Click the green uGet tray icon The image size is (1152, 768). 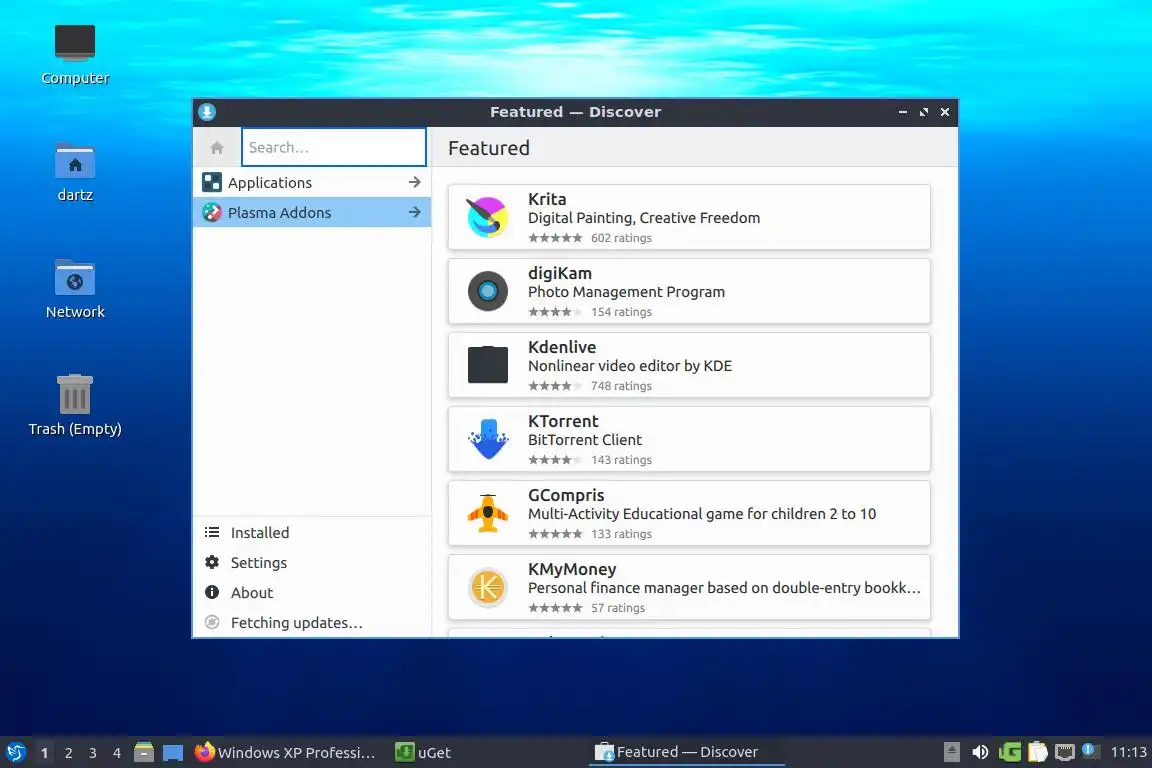click(x=1009, y=752)
